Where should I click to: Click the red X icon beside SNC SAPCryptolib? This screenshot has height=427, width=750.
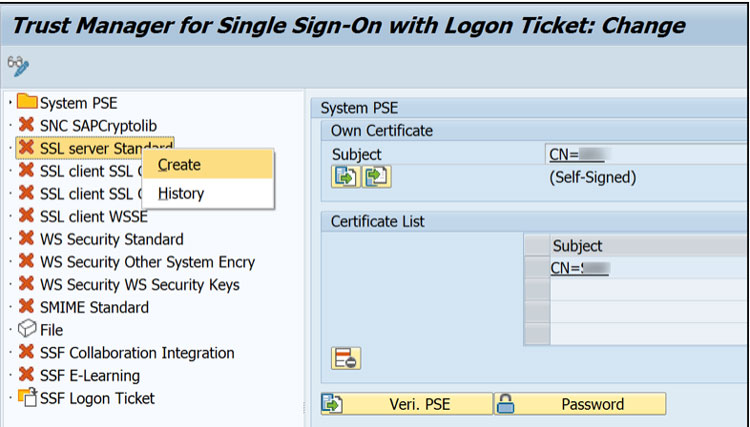(27, 125)
